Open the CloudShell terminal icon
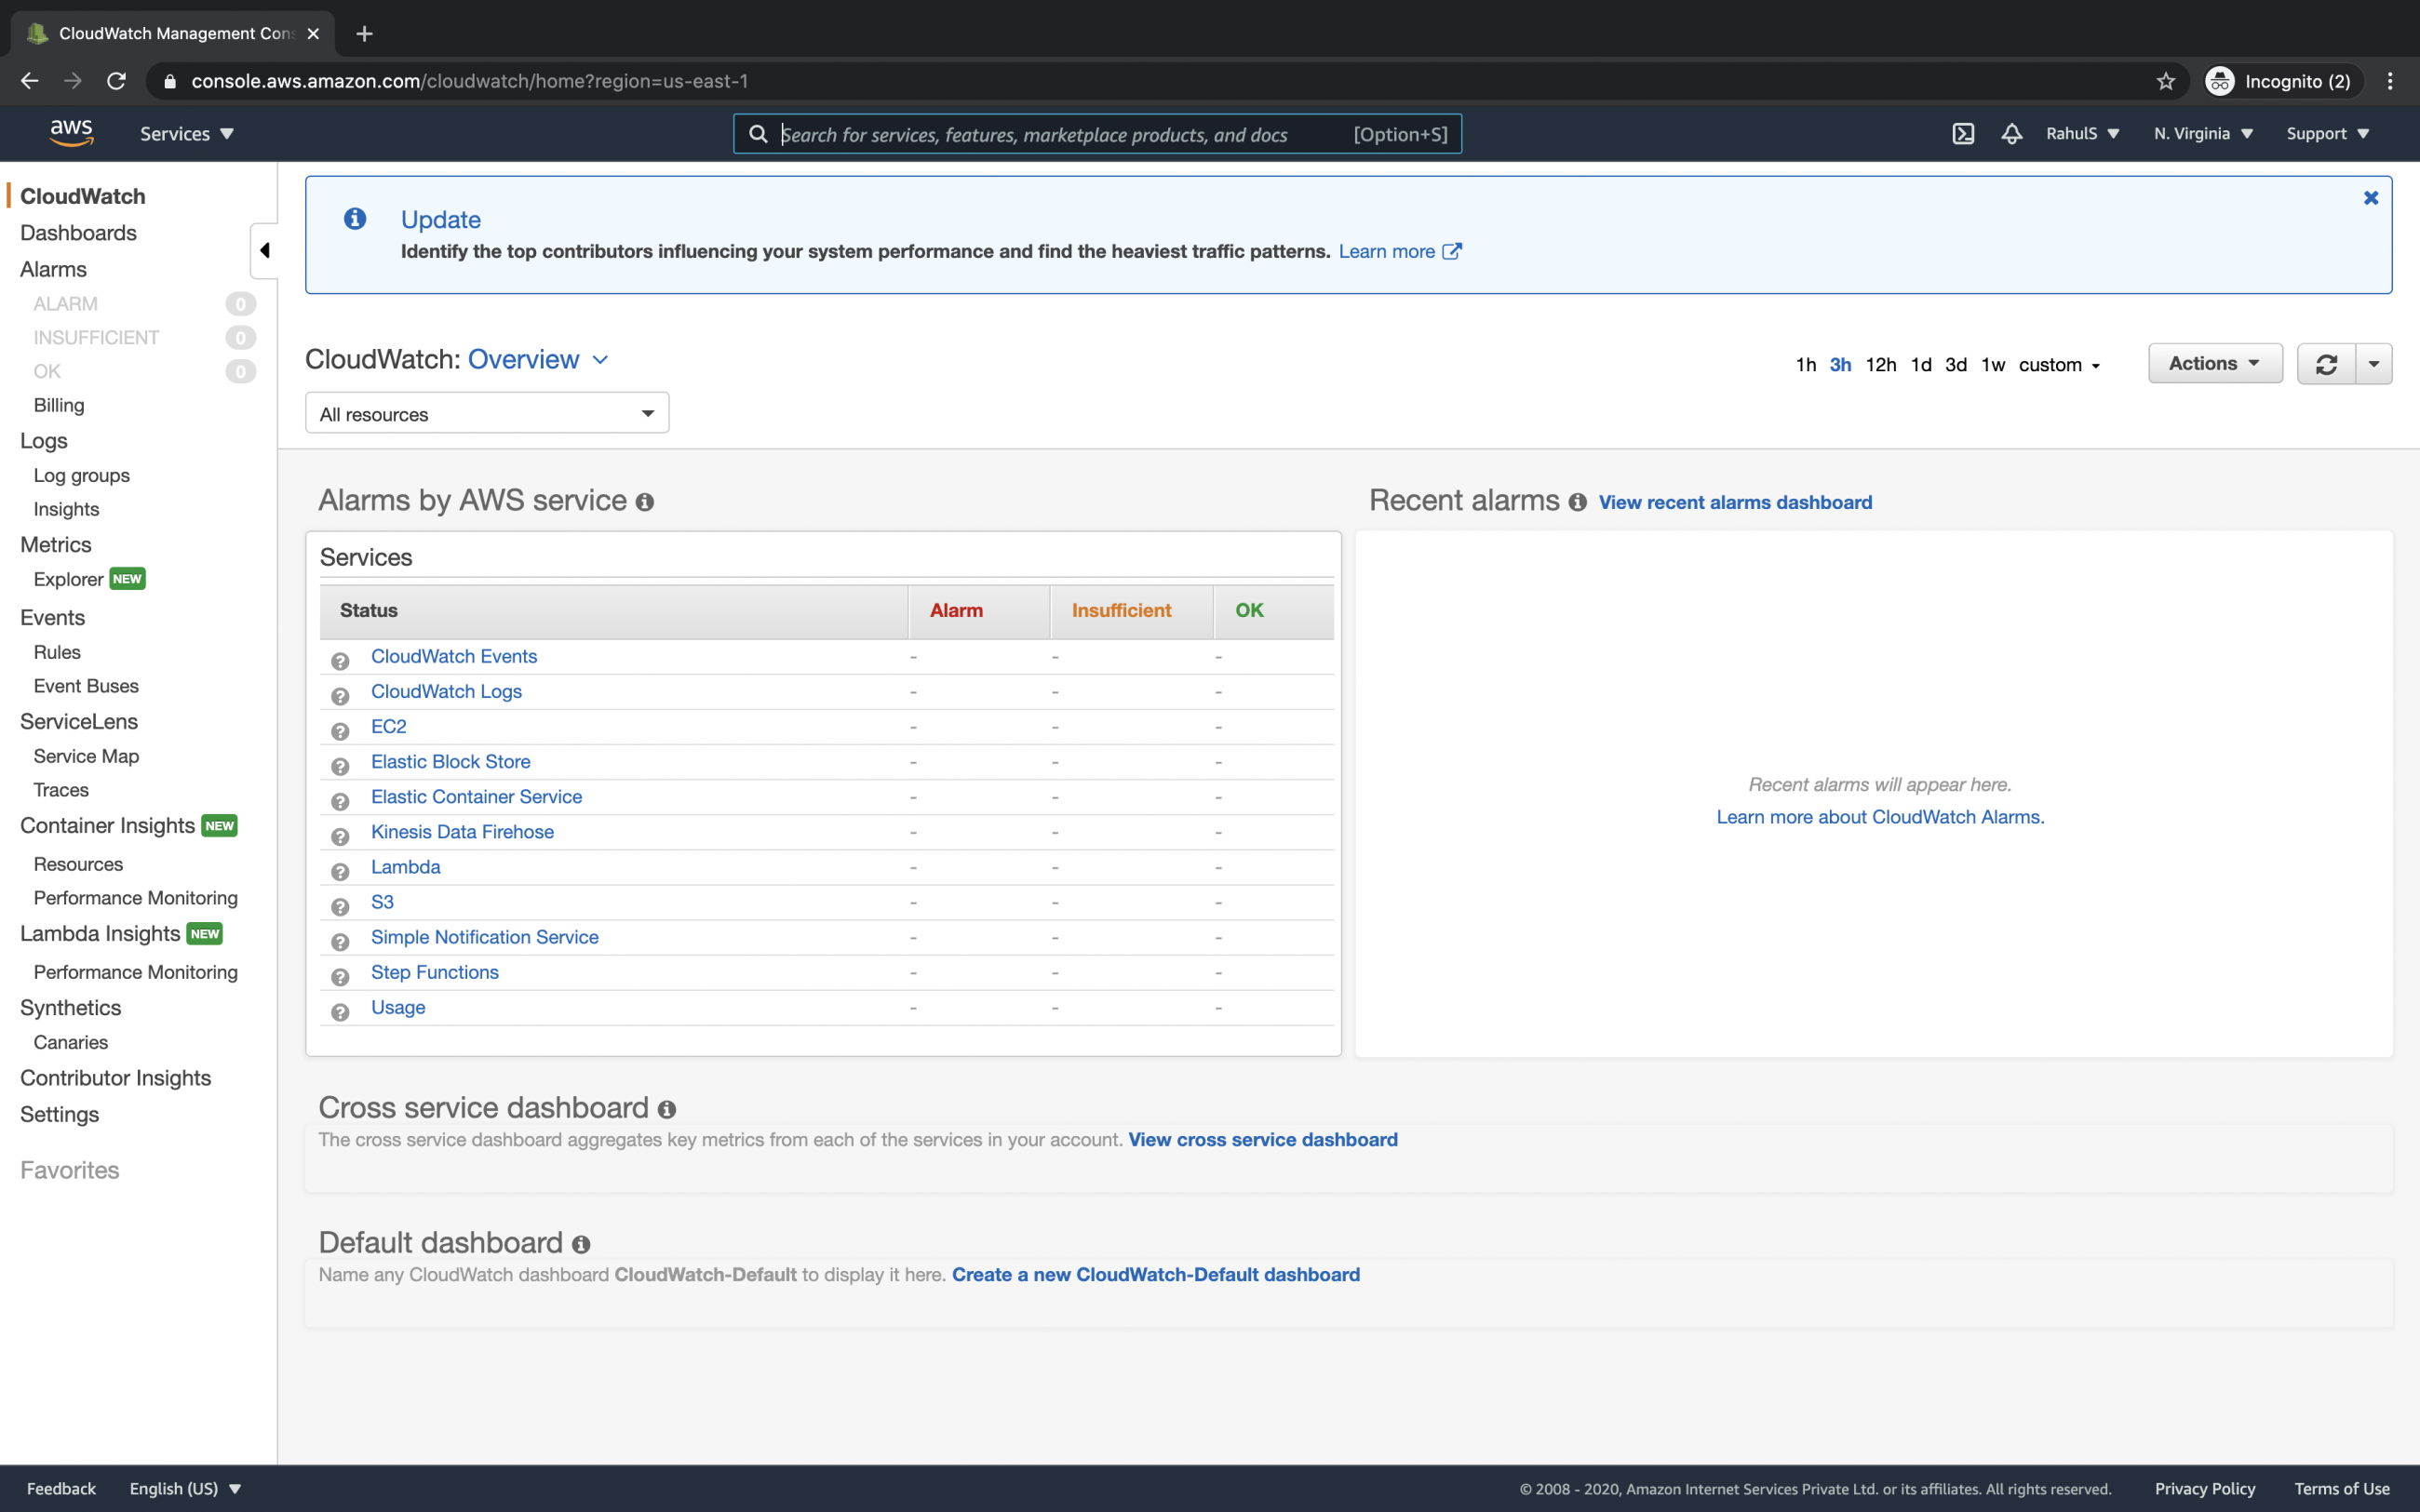2420x1512 pixels. pyautogui.click(x=1963, y=133)
